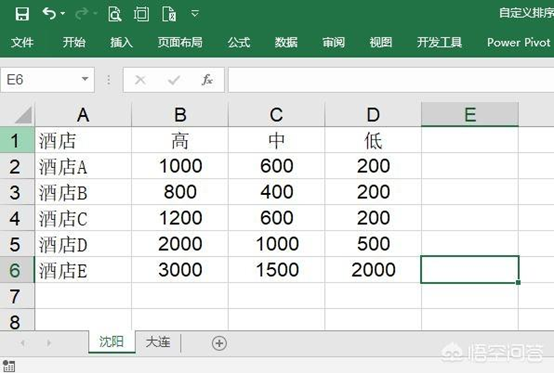
Task: Click selected empty cell E6
Action: [470, 270]
